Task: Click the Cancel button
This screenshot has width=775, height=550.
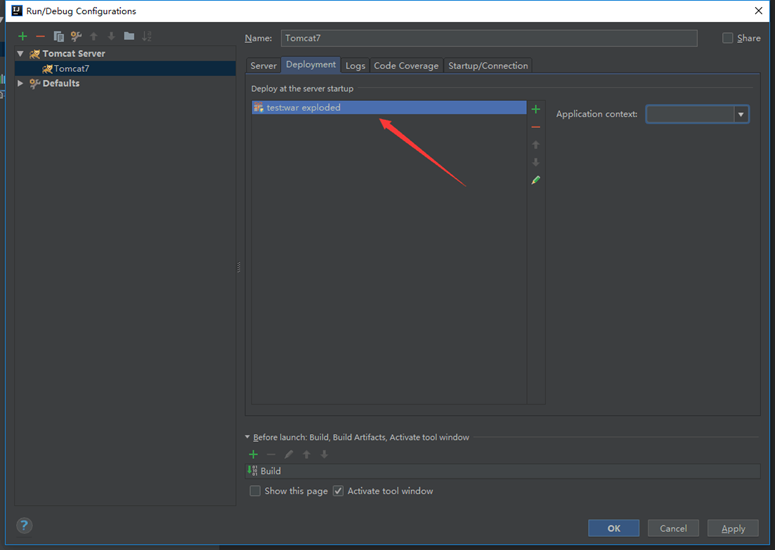Action: coord(673,528)
